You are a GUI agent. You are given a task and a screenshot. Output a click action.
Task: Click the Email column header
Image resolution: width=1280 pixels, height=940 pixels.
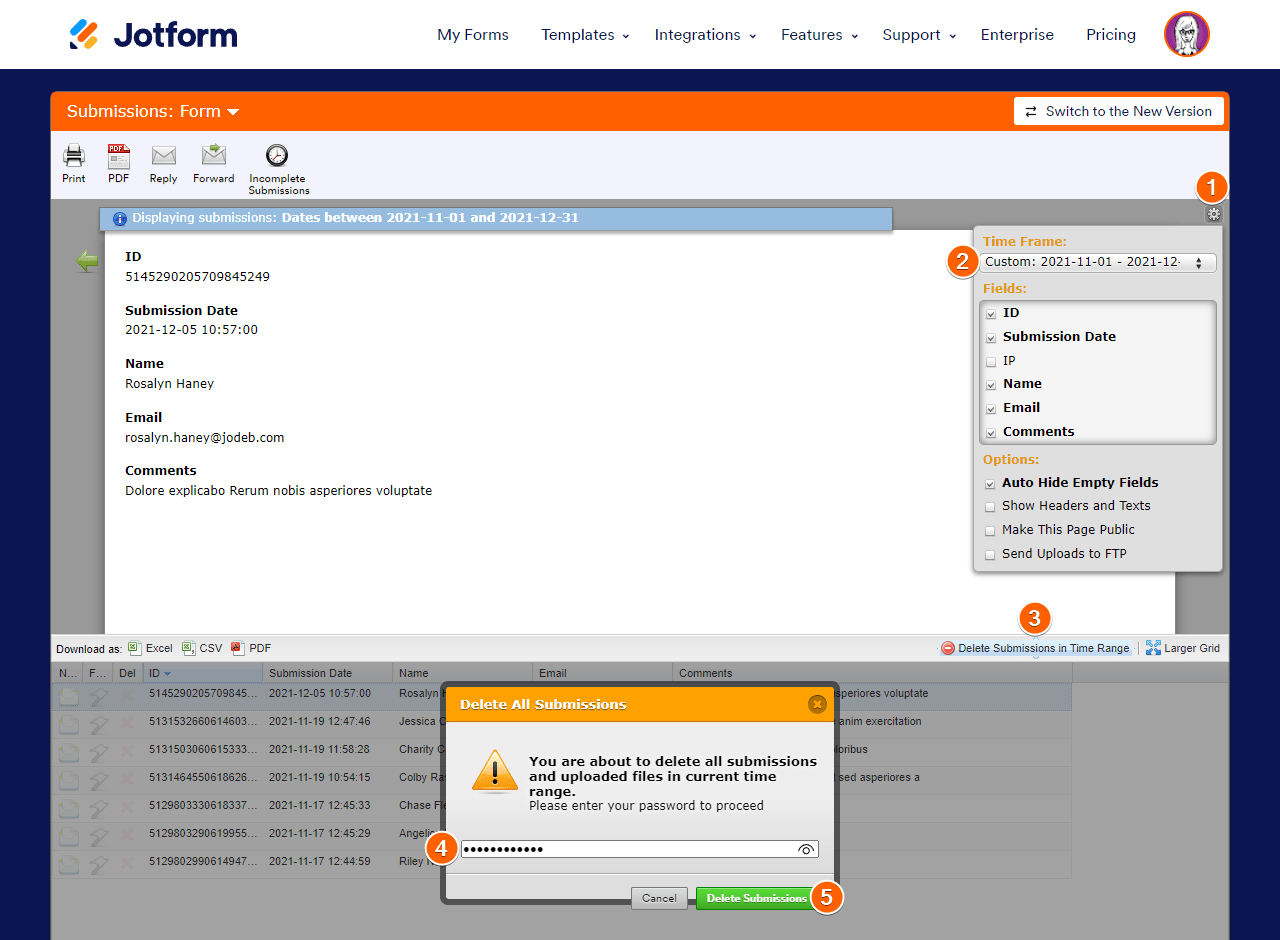pos(603,673)
